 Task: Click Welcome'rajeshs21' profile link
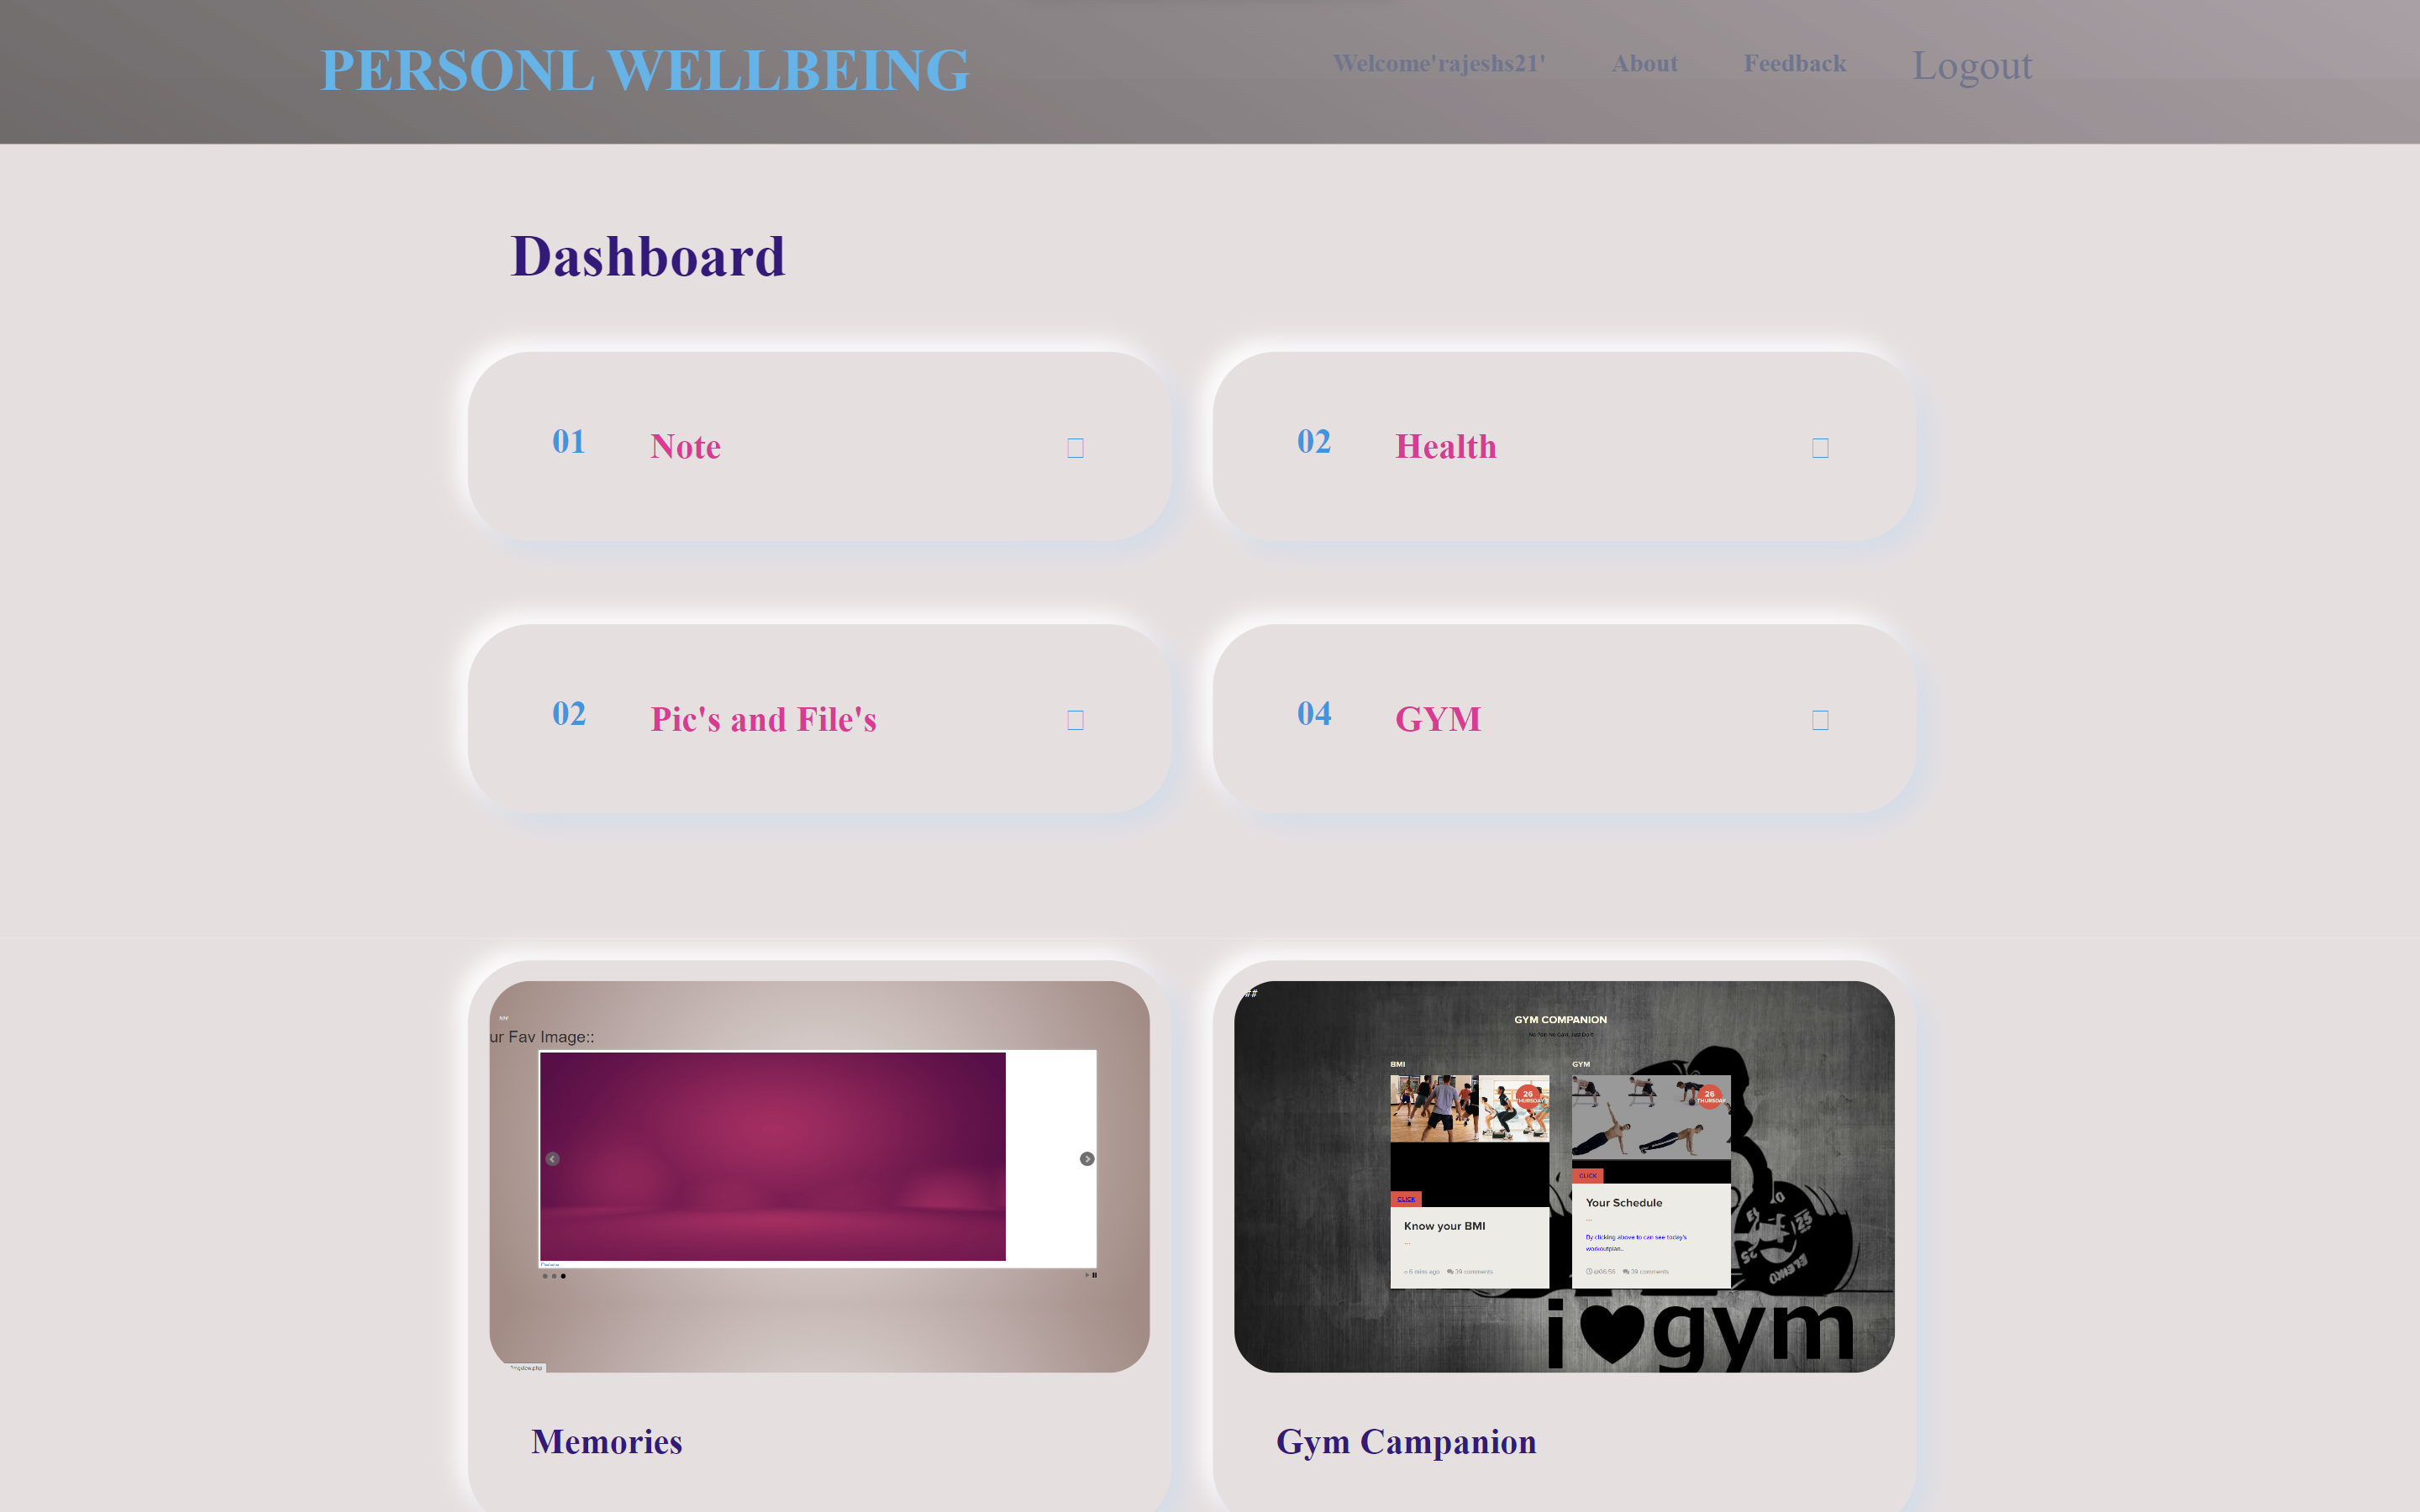1439,65
